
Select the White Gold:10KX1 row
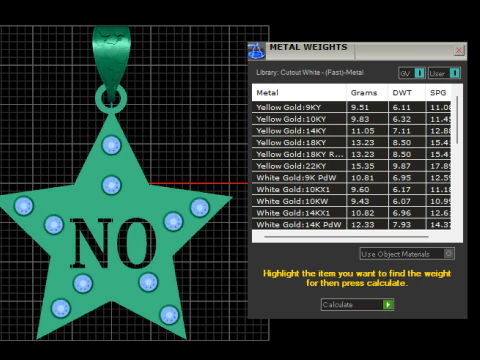351,189
